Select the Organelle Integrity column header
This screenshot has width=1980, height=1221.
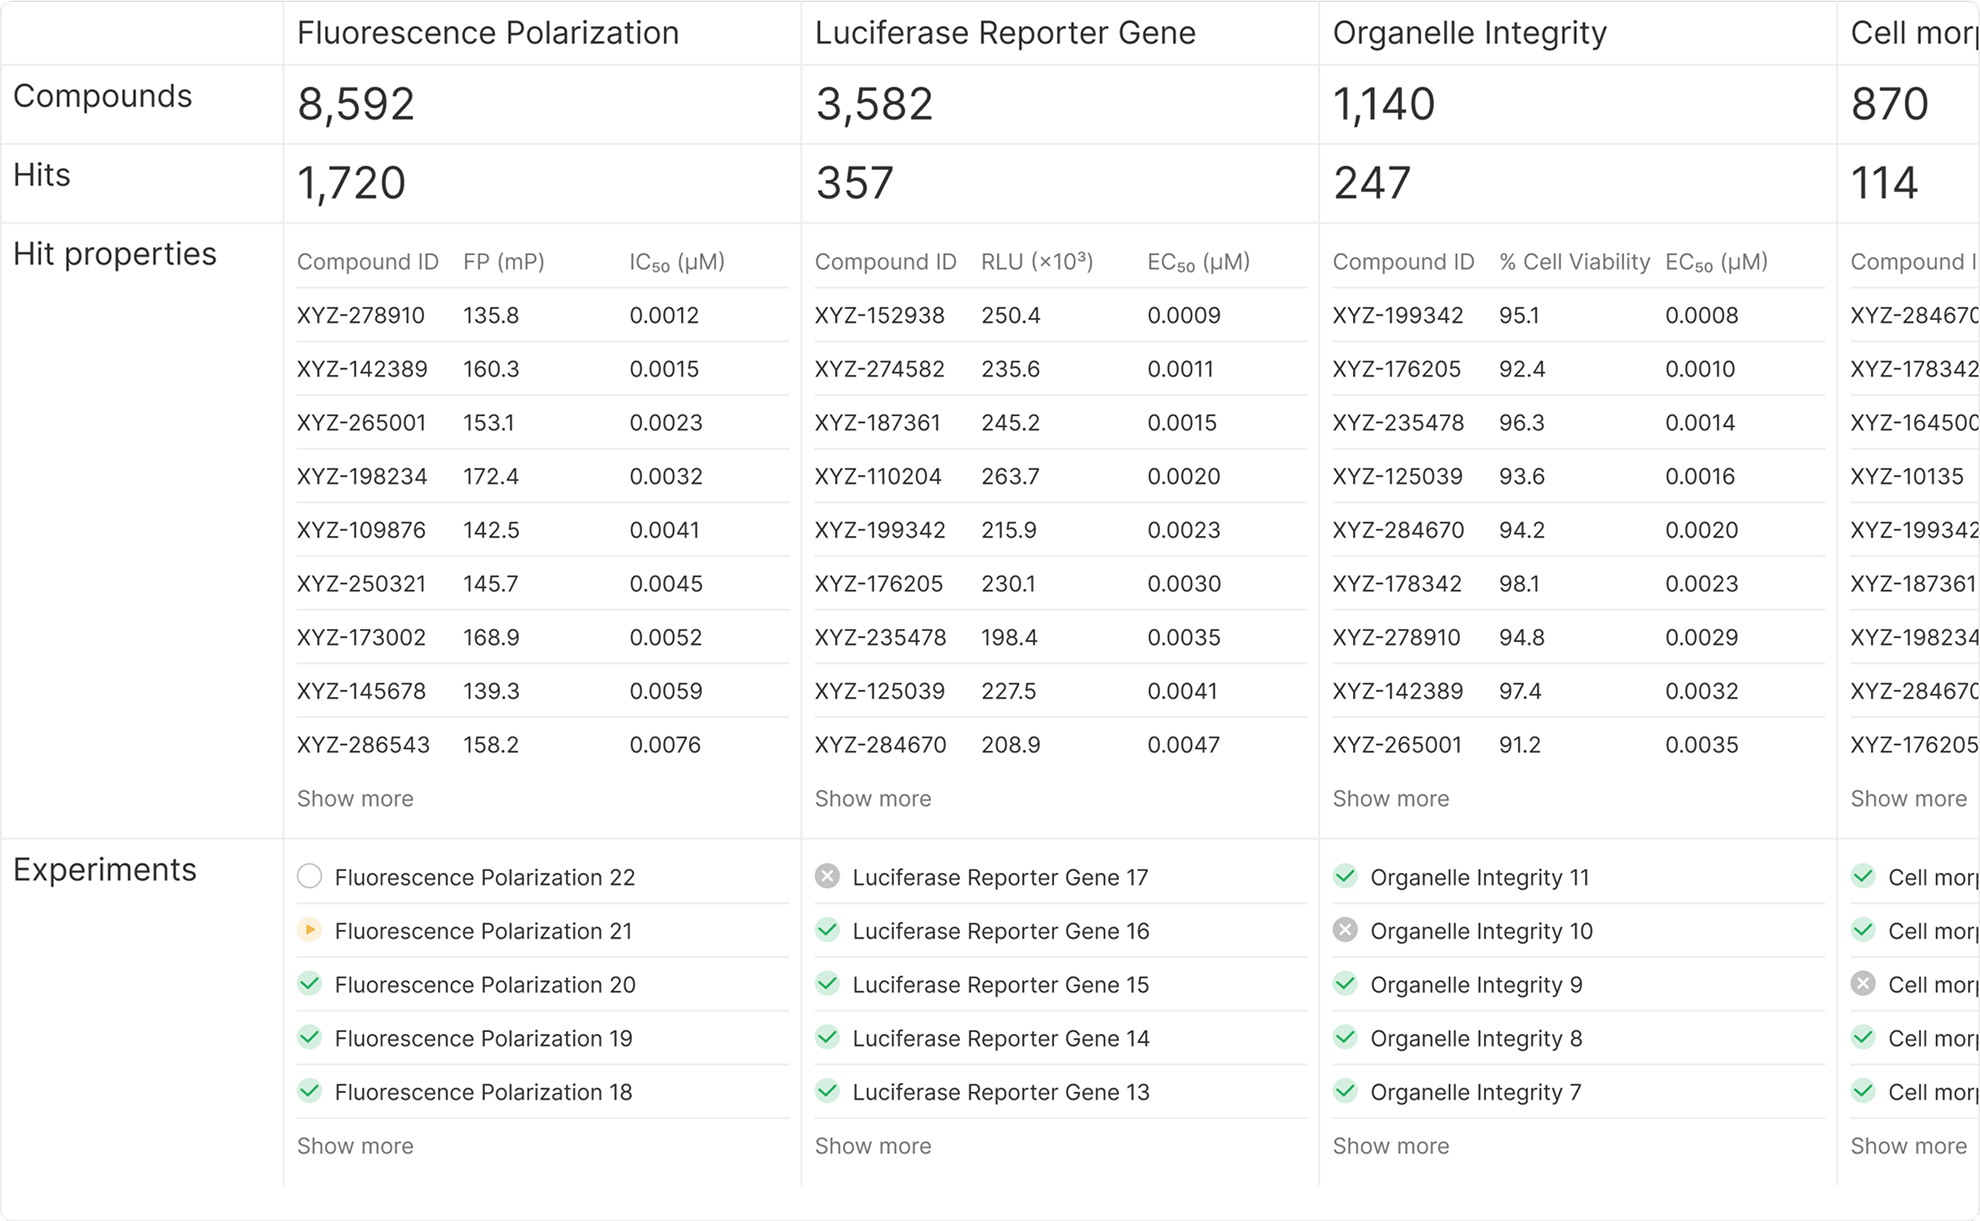[x=1470, y=33]
